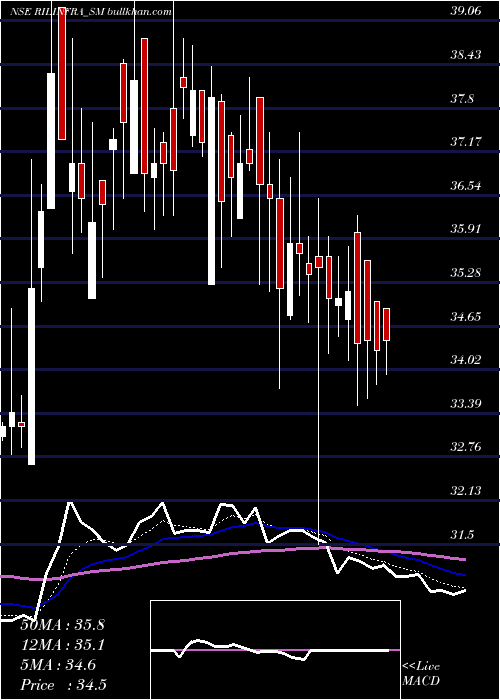Select the Price : 34.5 value
500x700 pixels.
(63, 685)
